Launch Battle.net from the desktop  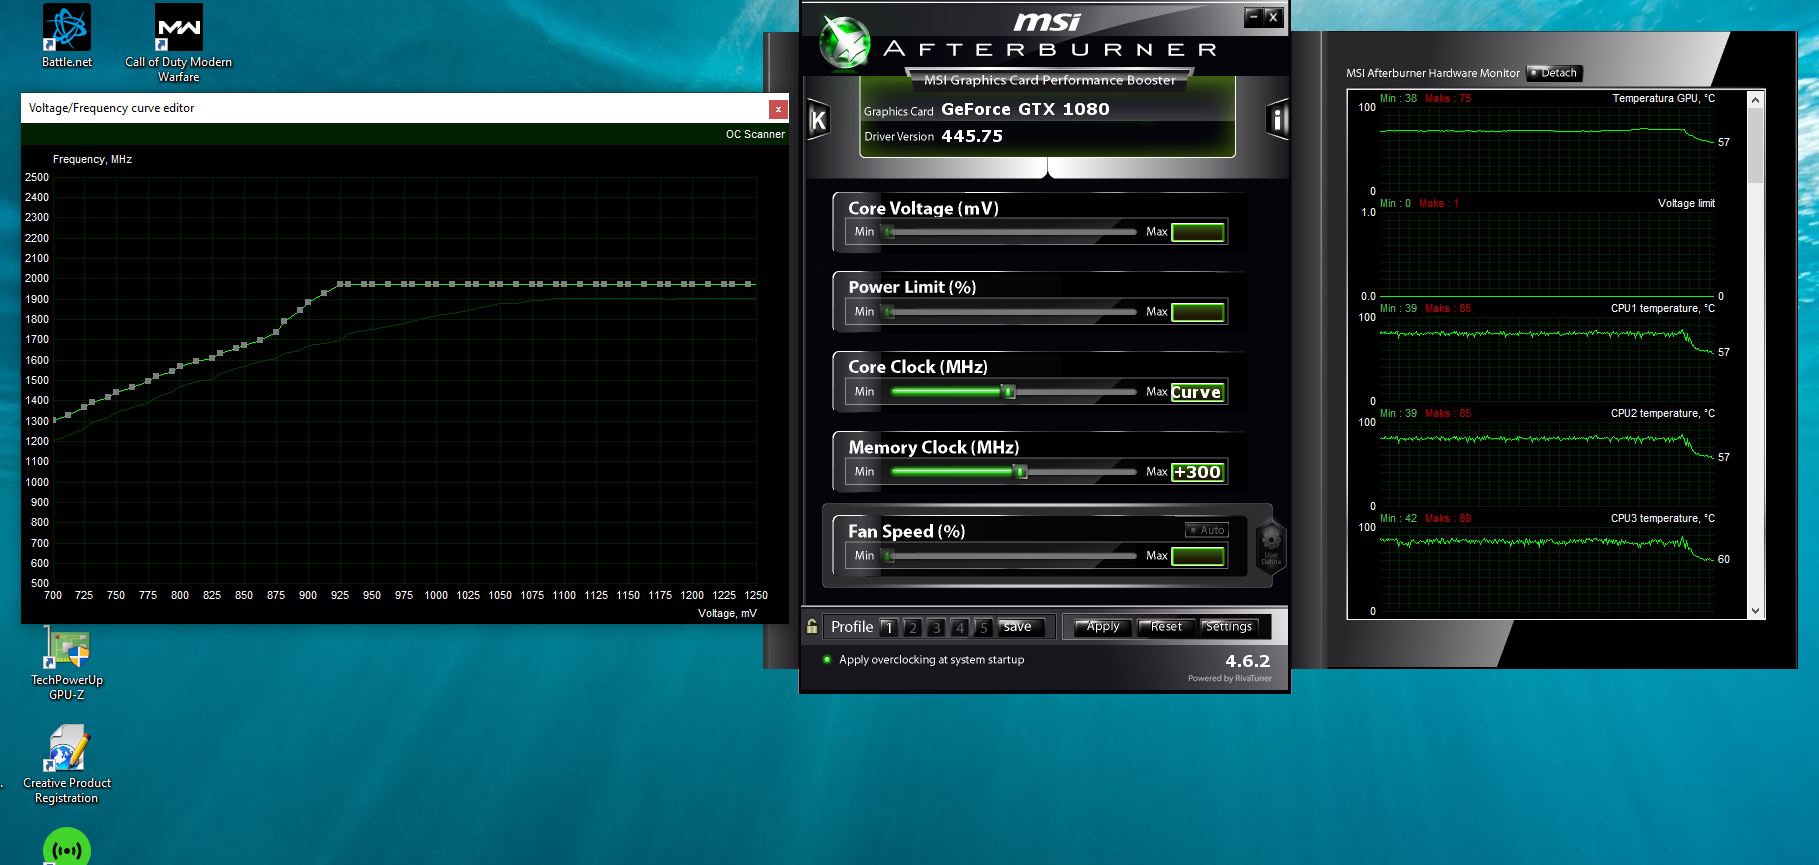coord(66,36)
